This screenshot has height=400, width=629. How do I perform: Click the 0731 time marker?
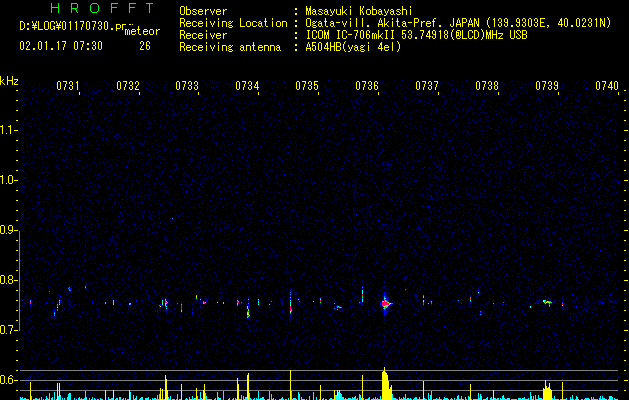pyautogui.click(x=67, y=85)
